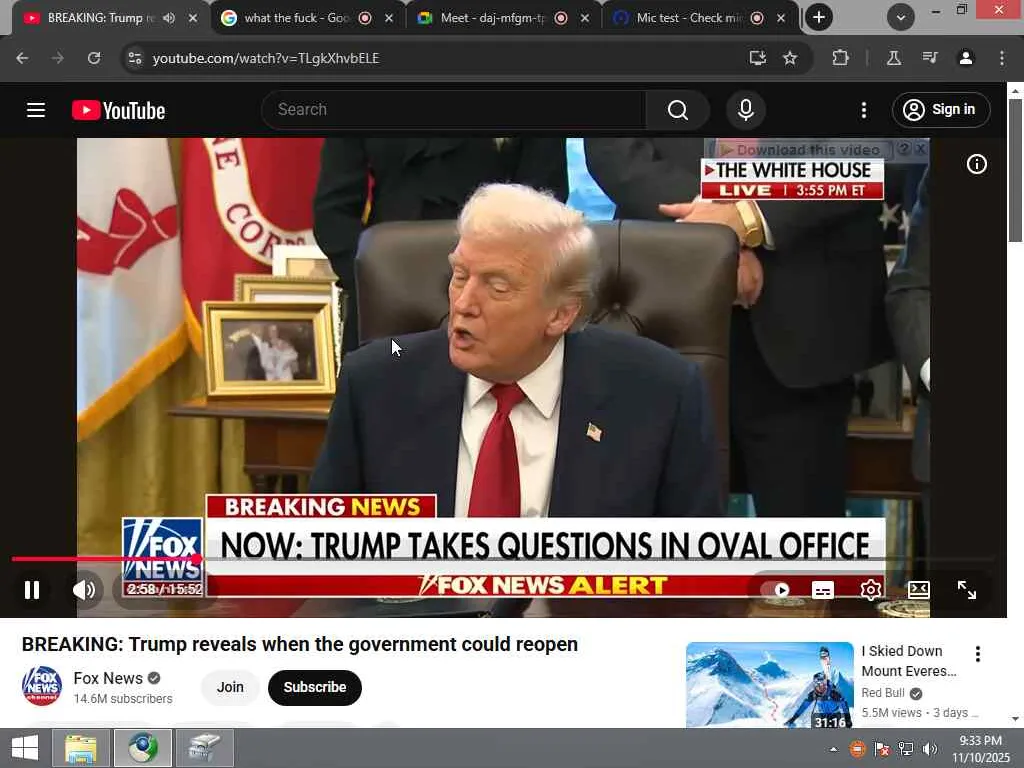Open Chrome three-dot menu

pyautogui.click(x=1002, y=58)
